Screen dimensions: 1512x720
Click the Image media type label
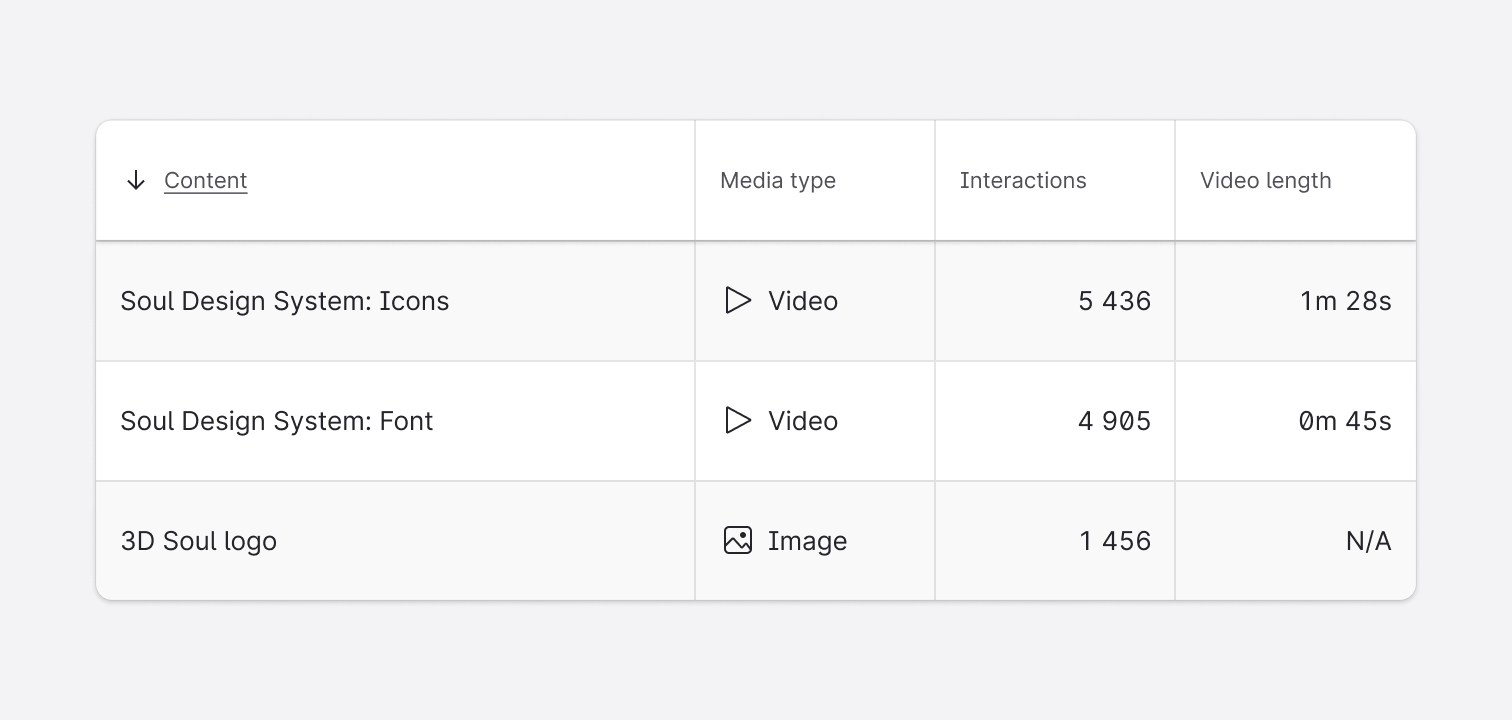click(807, 541)
